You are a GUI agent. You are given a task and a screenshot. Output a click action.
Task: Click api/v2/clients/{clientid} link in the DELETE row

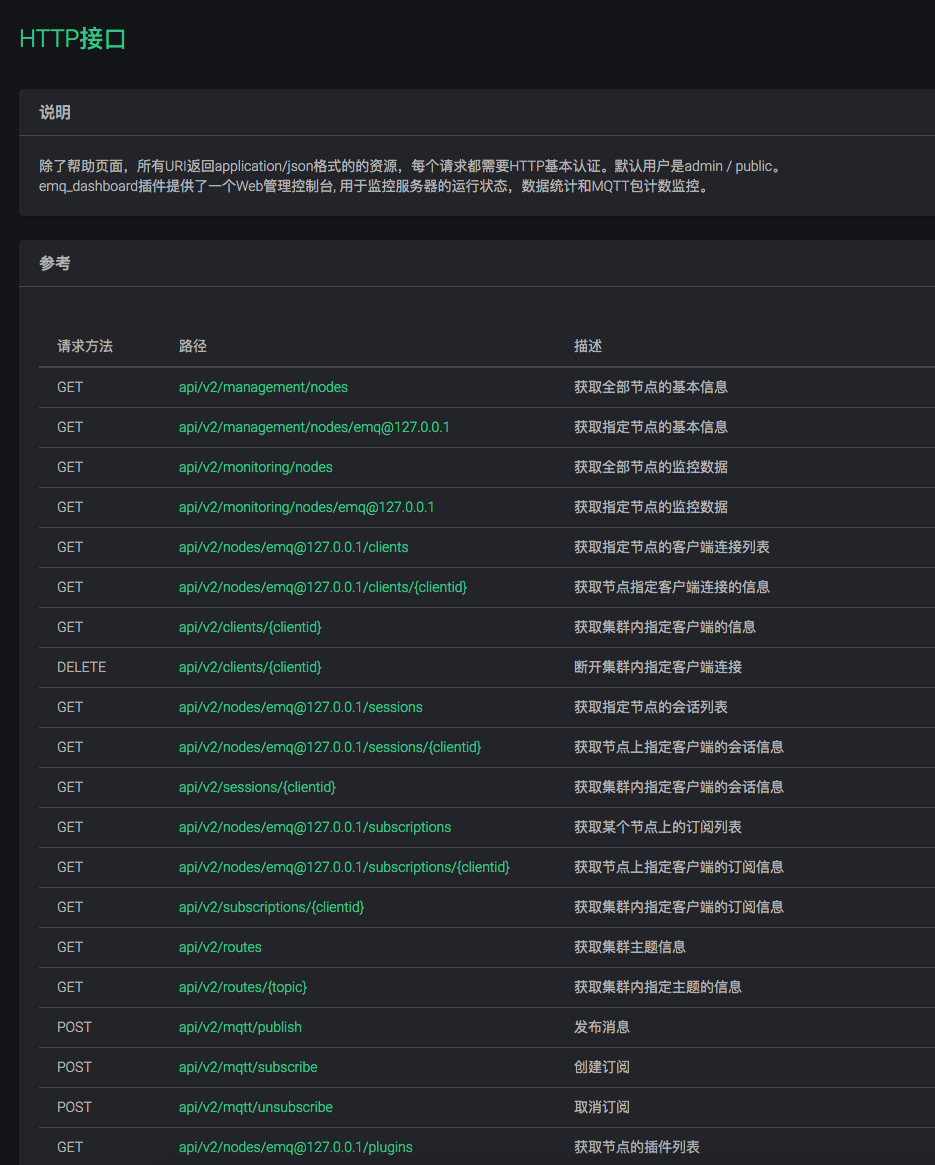250,668
